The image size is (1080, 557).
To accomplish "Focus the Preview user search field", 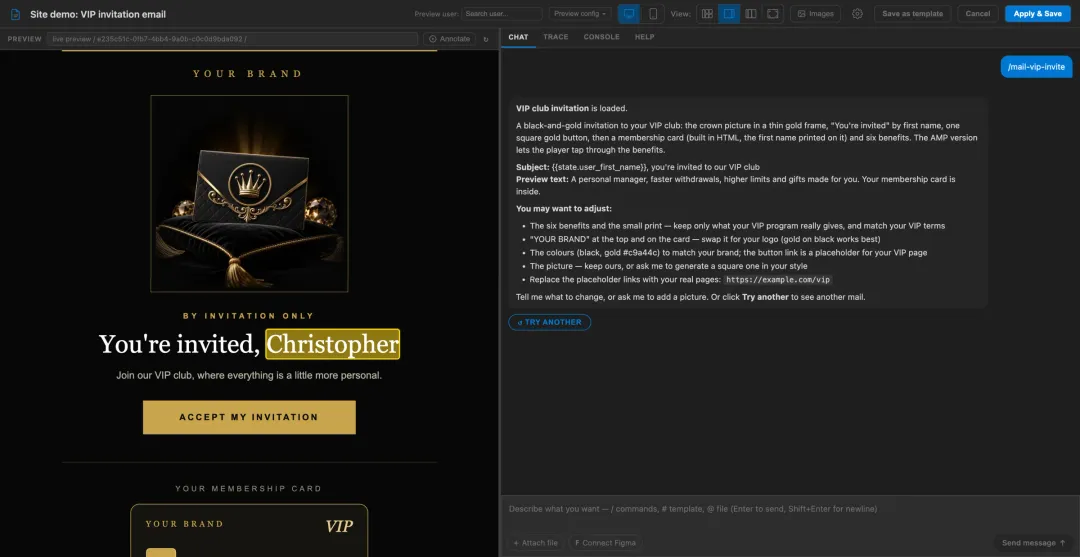I will (x=501, y=14).
